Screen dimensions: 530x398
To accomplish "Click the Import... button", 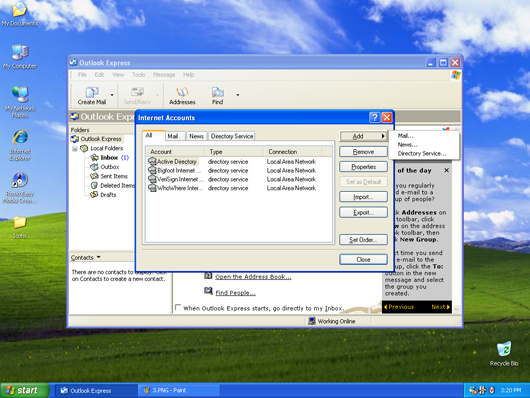I will (x=363, y=197).
